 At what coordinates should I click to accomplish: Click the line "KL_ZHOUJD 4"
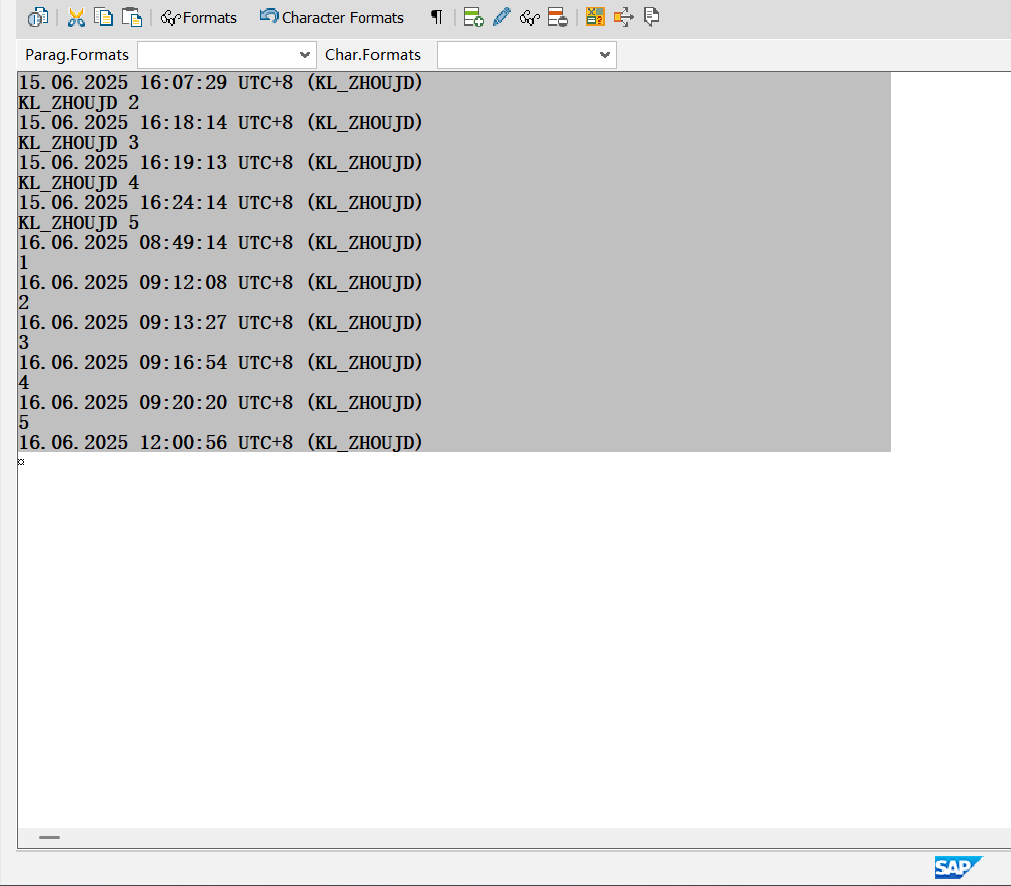[x=79, y=182]
